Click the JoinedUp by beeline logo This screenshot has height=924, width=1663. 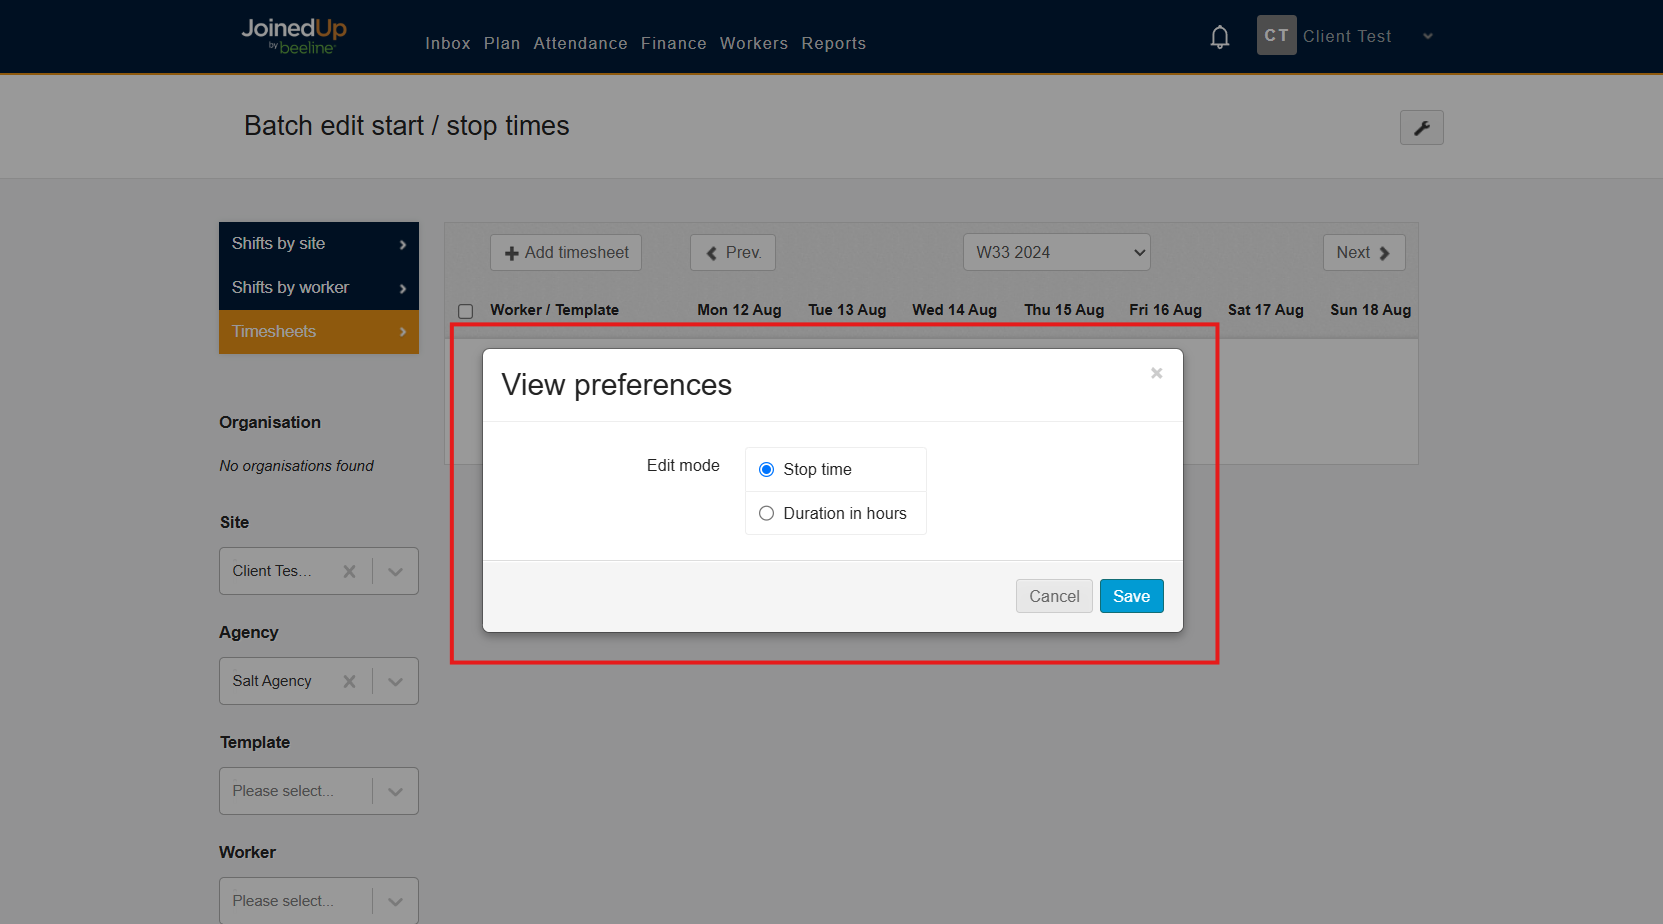[x=294, y=36]
